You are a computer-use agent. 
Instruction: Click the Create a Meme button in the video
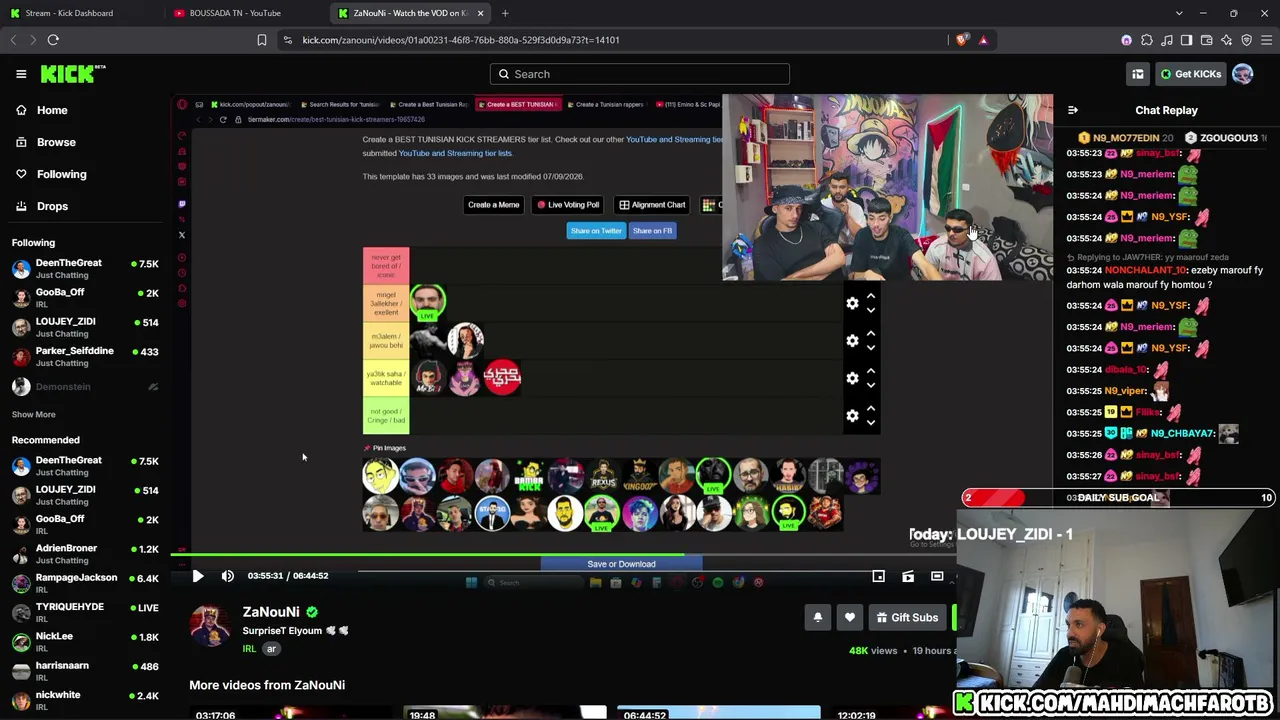[494, 205]
